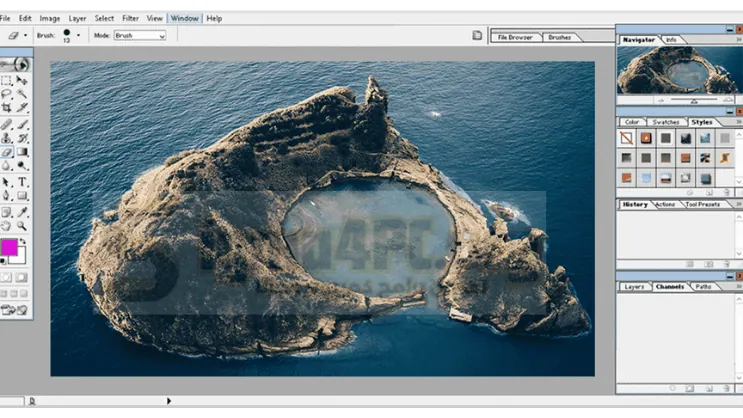Select the Eyedropper tool
Screen dimensions: 743x418
point(22,212)
